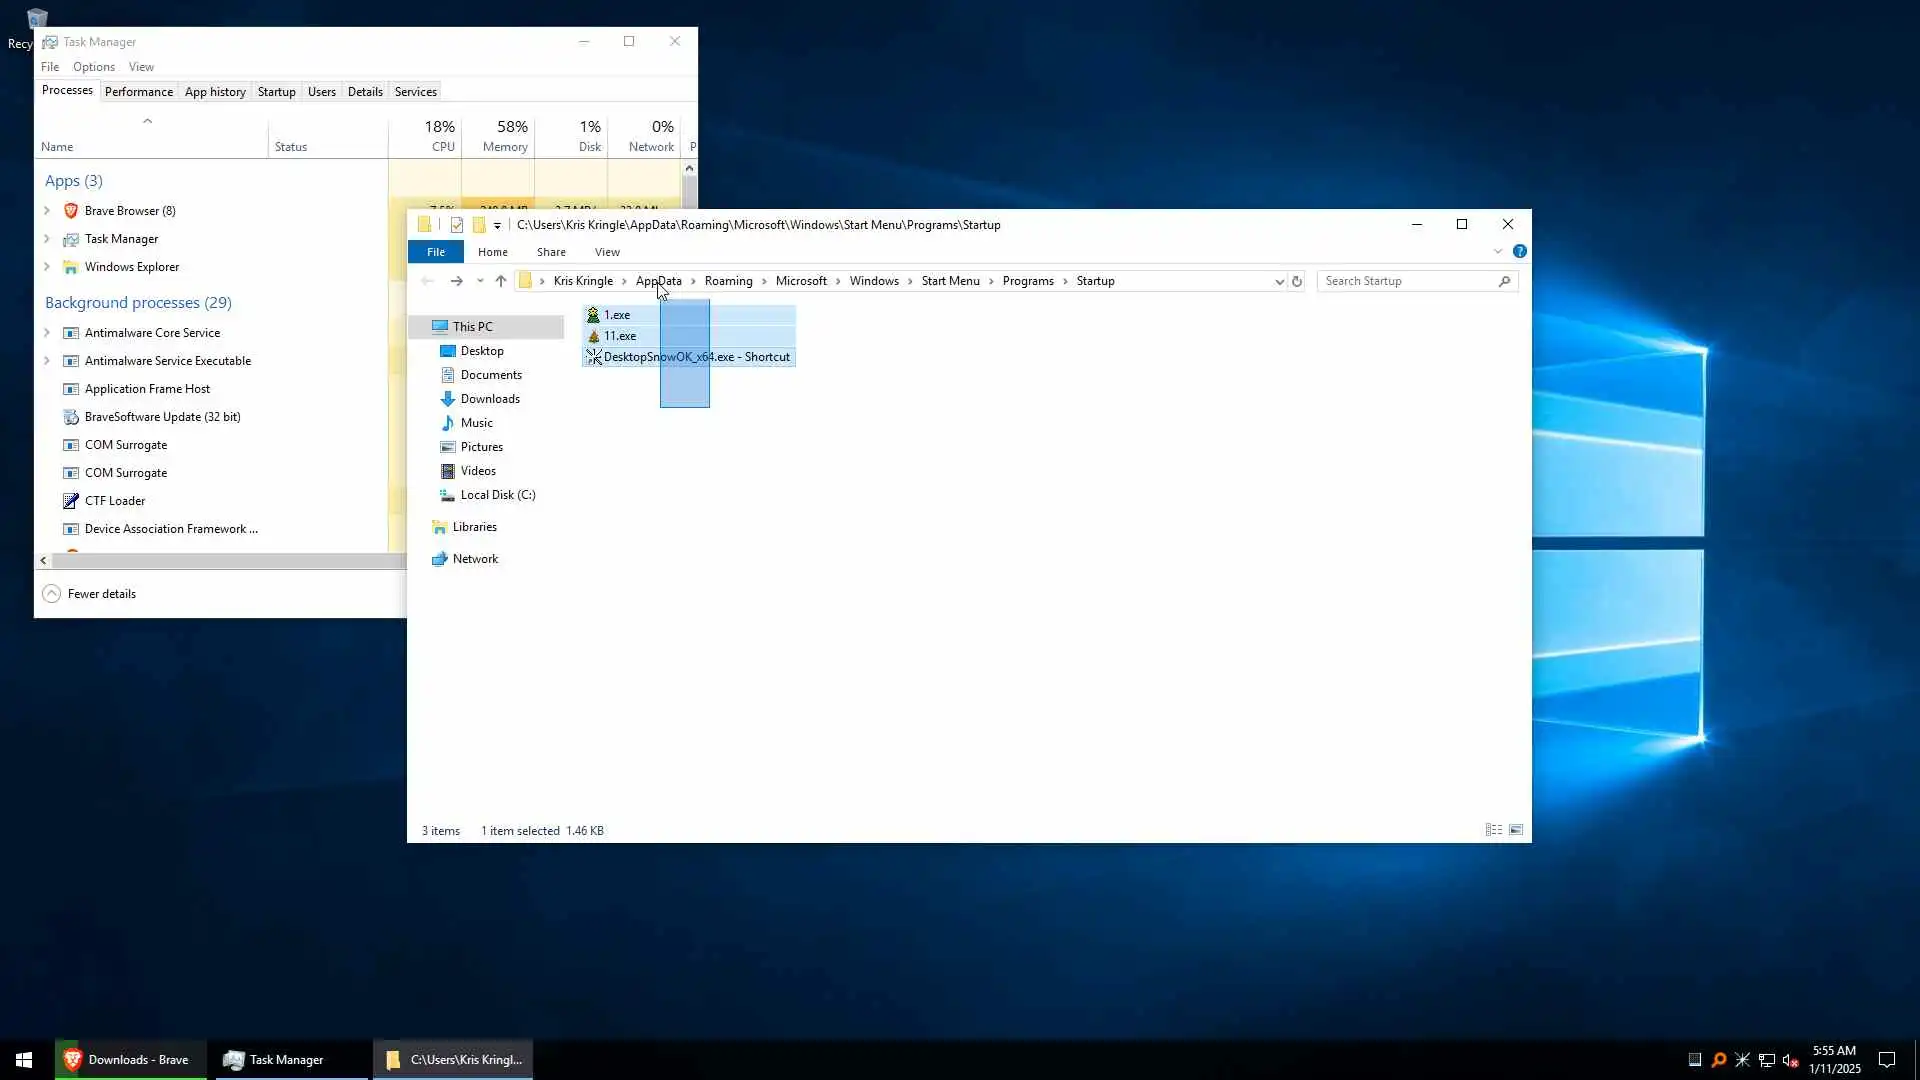Expand Antimalware Service Executable entry
Screen dimensions: 1920x1080
click(47, 361)
